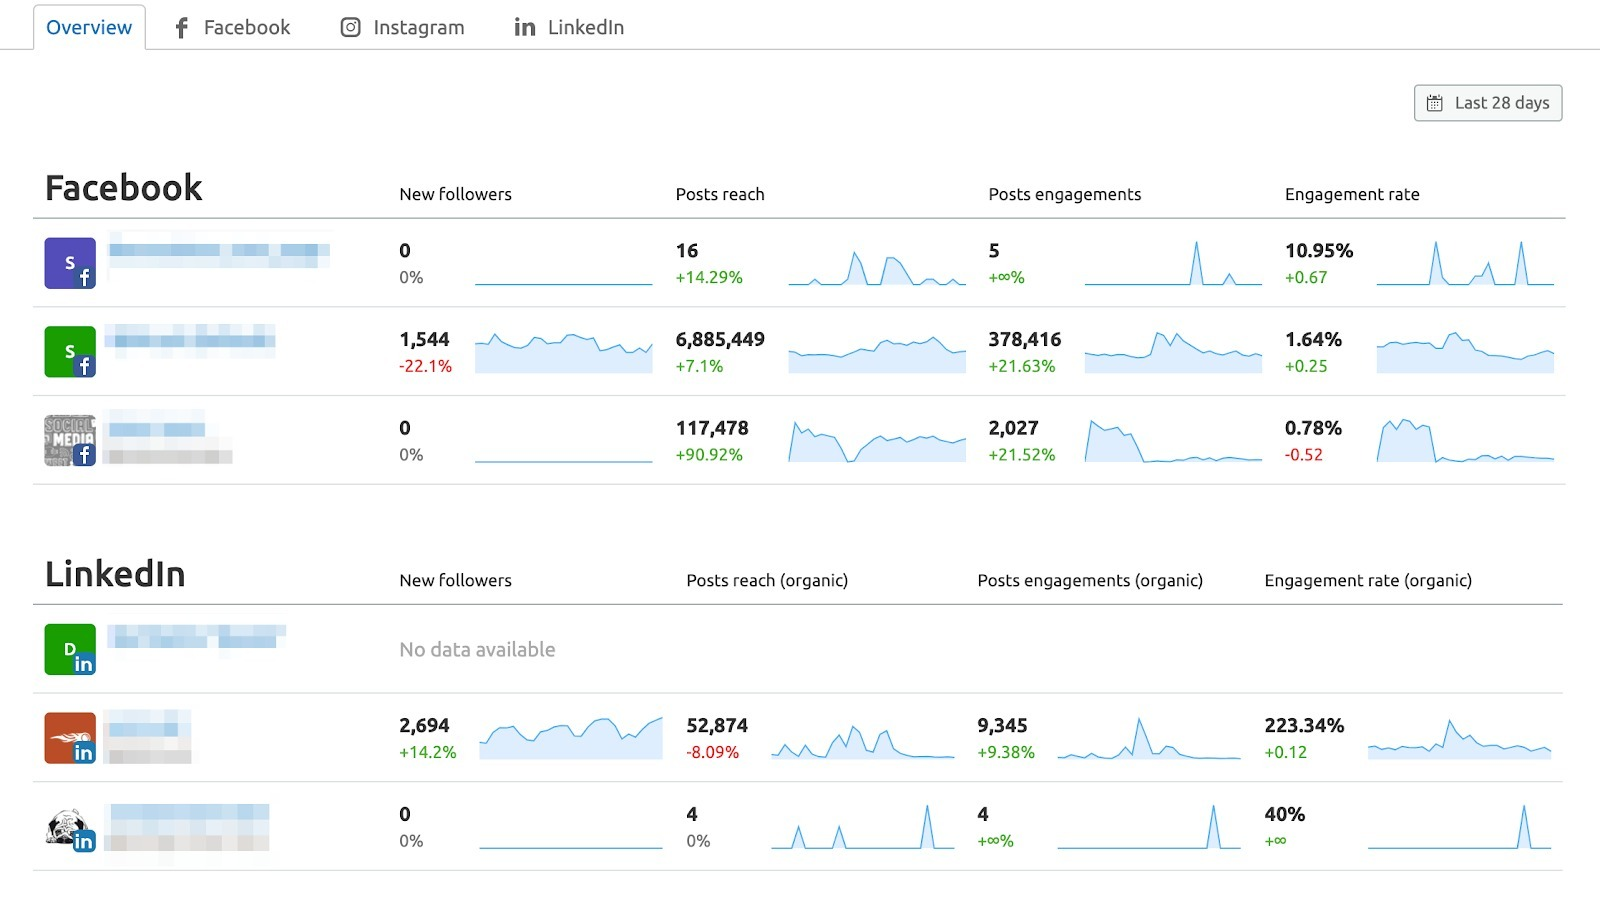The height and width of the screenshot is (914, 1600).
Task: Click the orange LinkedIn profile avatar
Action: (69, 737)
